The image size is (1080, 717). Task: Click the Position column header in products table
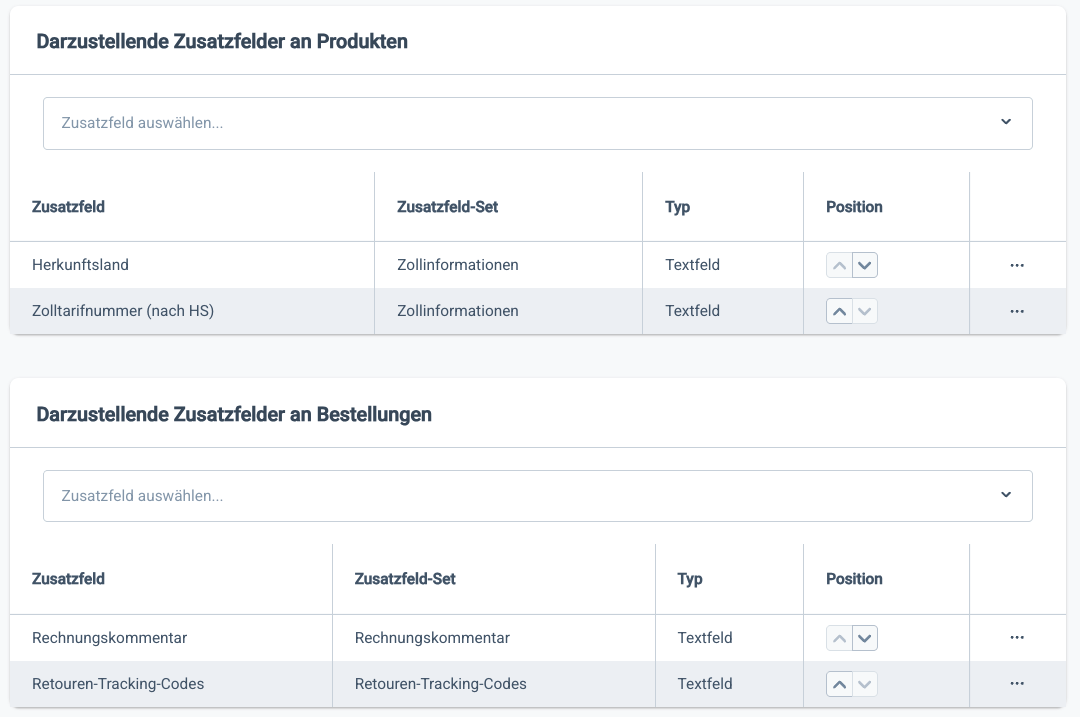[x=854, y=207]
